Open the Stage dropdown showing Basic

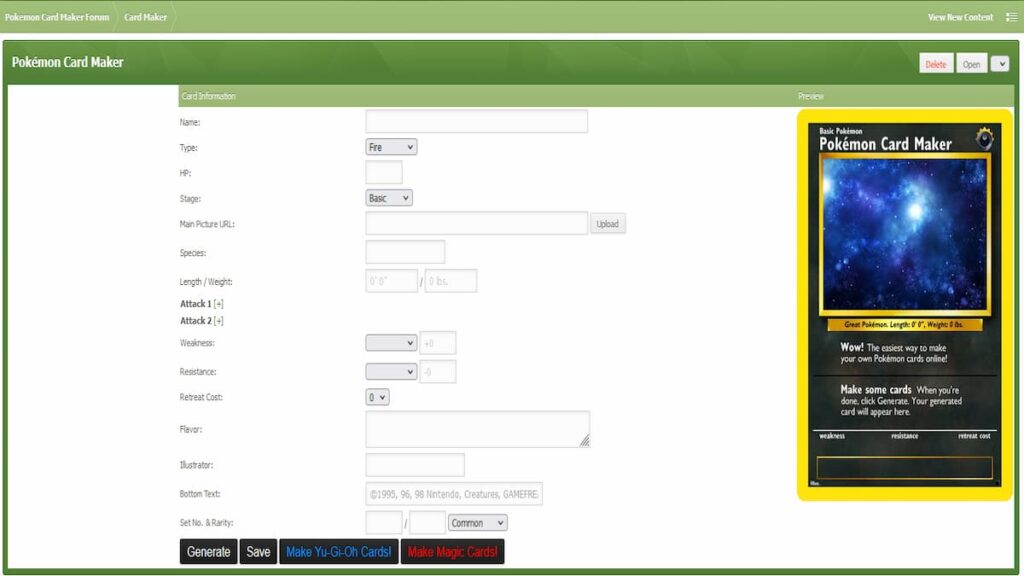coord(389,198)
